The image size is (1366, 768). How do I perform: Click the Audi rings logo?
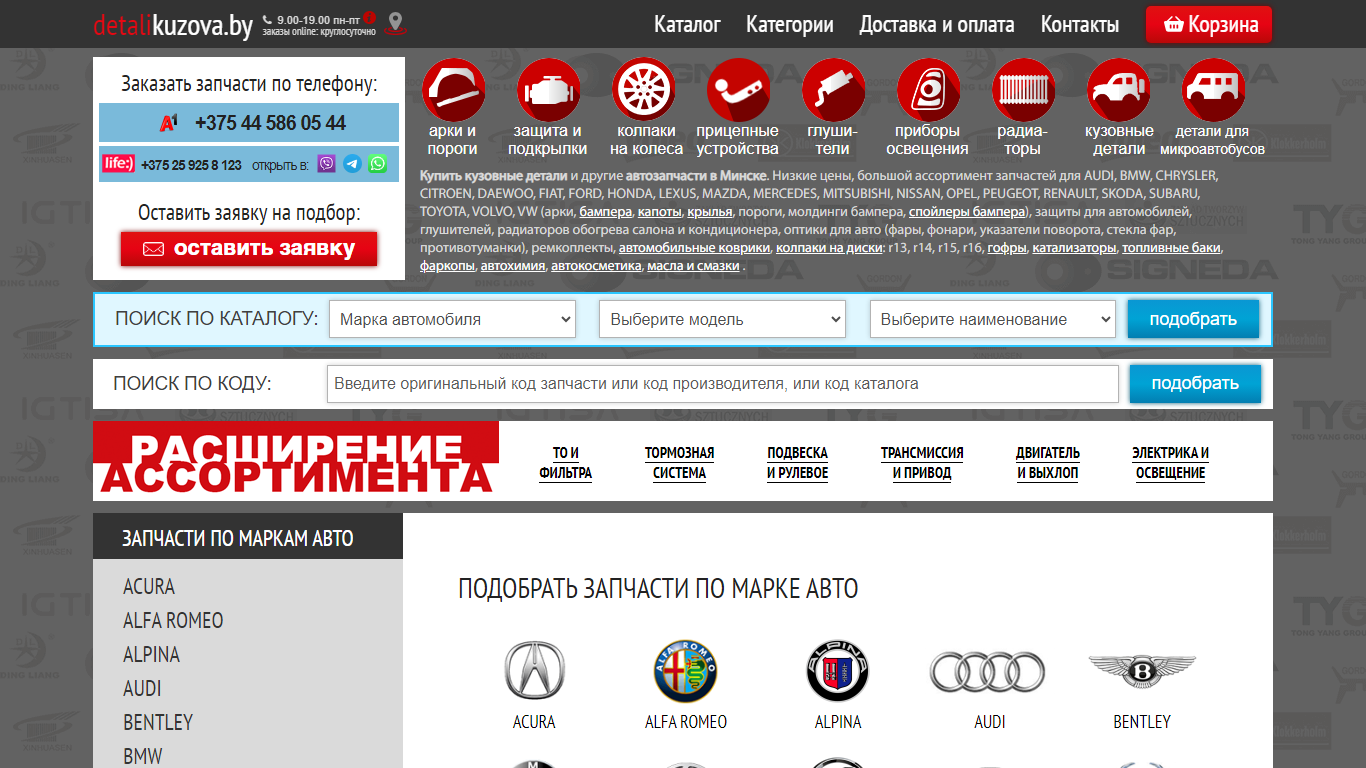987,671
